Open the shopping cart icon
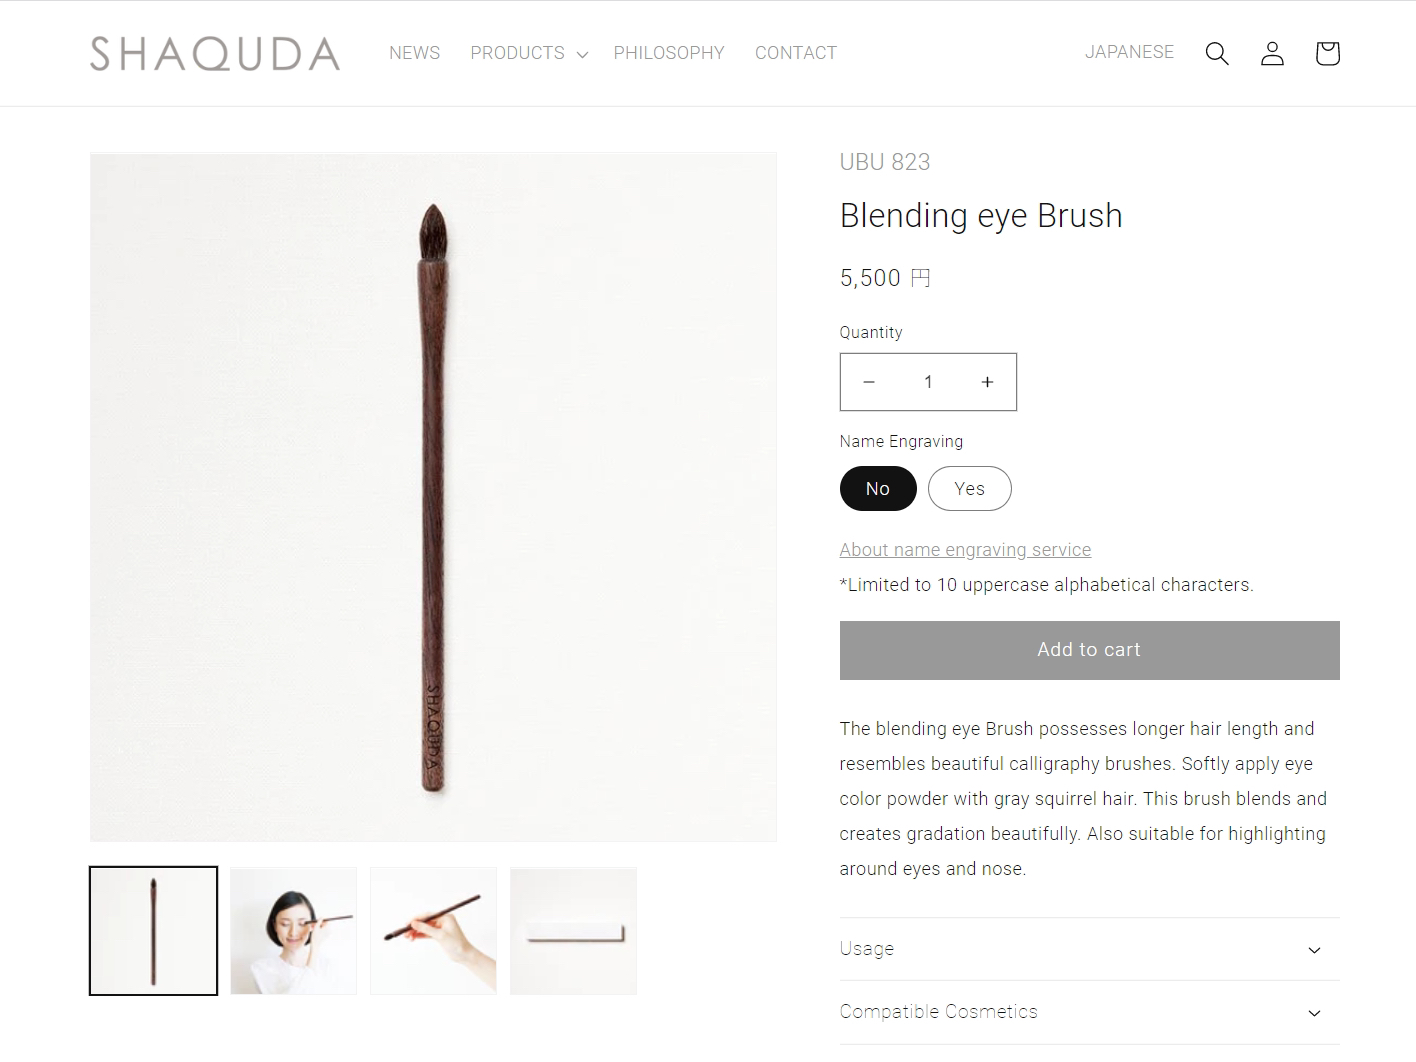Image resolution: width=1416 pixels, height=1062 pixels. click(x=1327, y=53)
